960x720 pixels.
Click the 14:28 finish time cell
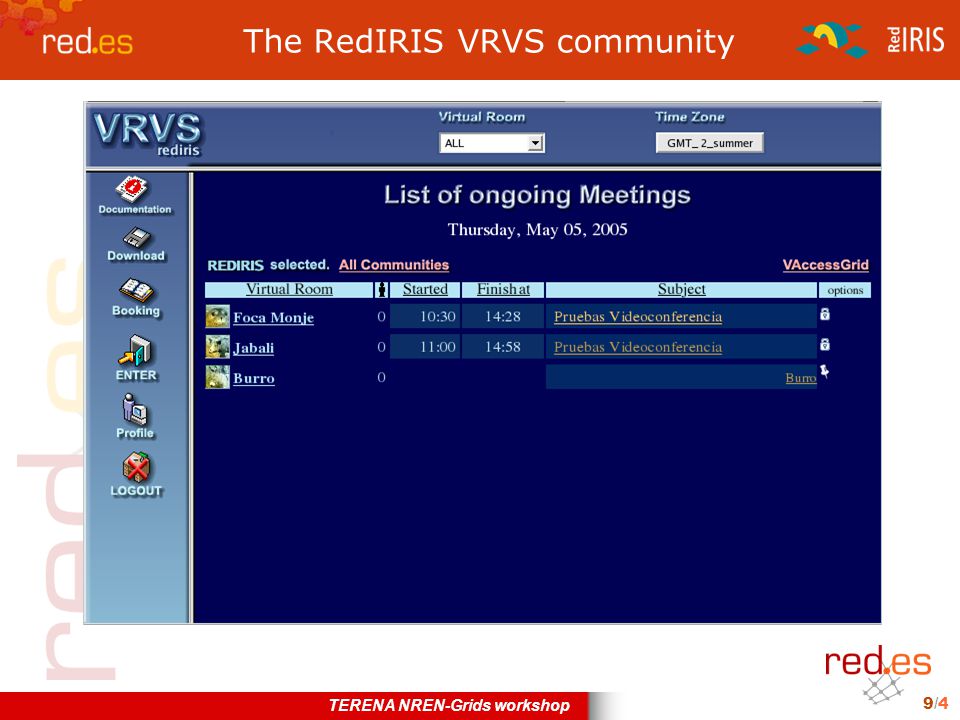tap(503, 317)
